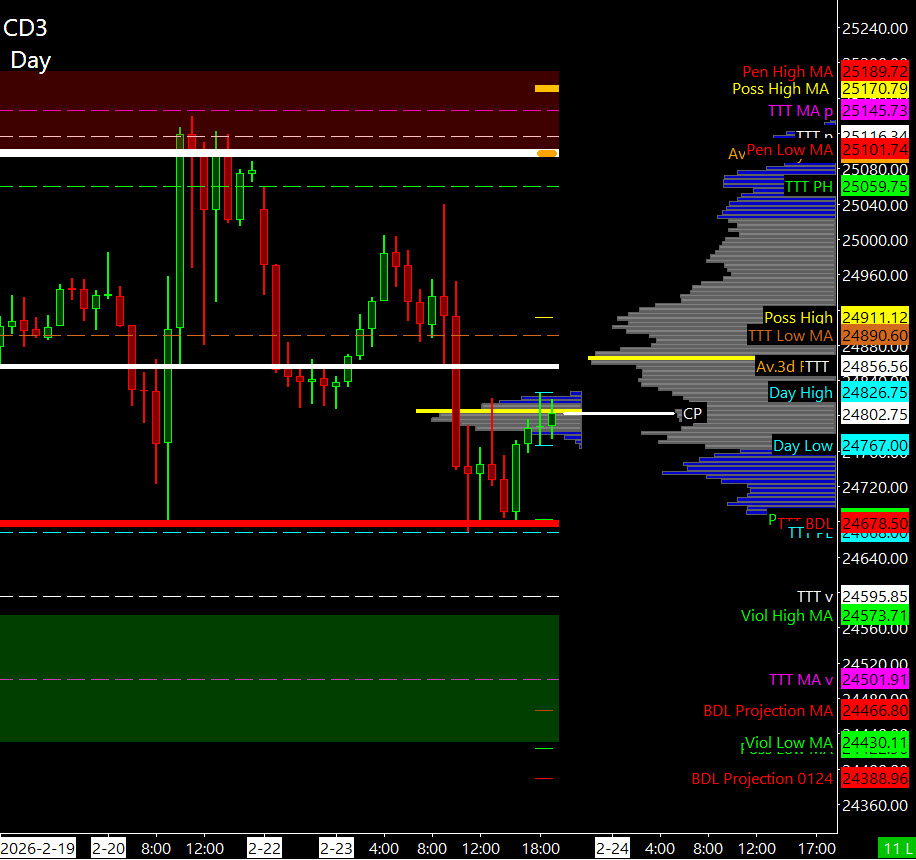Image resolution: width=916 pixels, height=860 pixels.
Task: Click the Pen High MA price tag 25189.72
Action: pyautogui.click(x=874, y=72)
